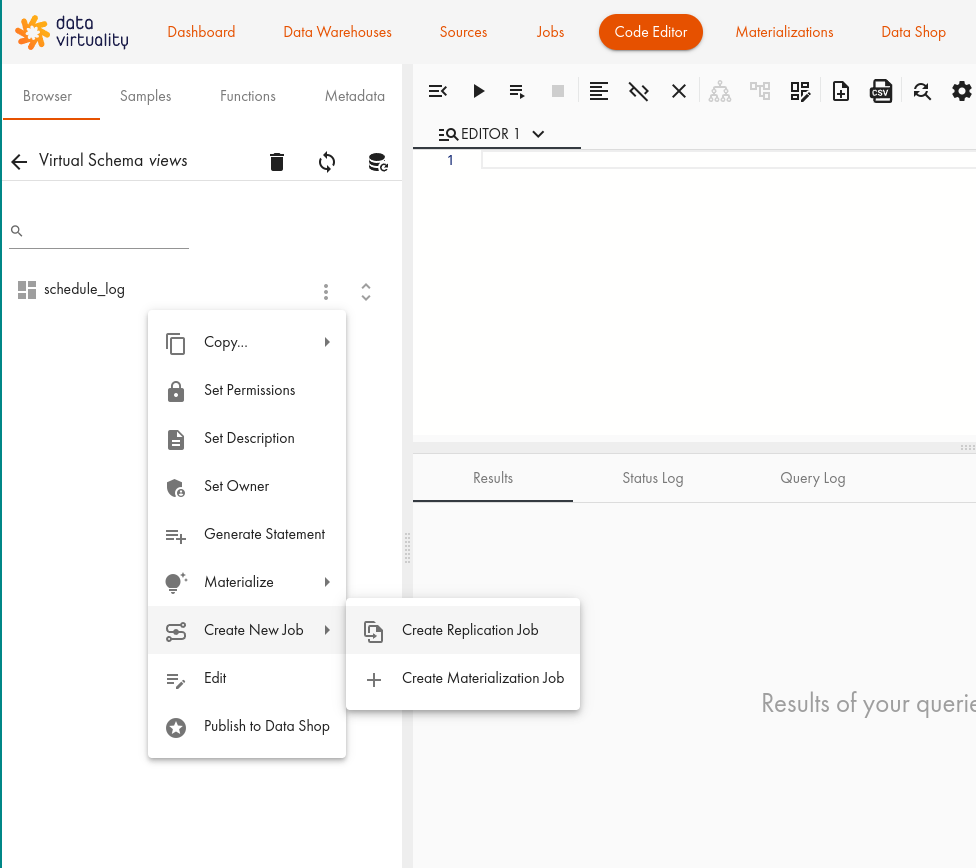Open the EDITOR 1 dropdown chevron
The image size is (976, 868).
pos(538,133)
